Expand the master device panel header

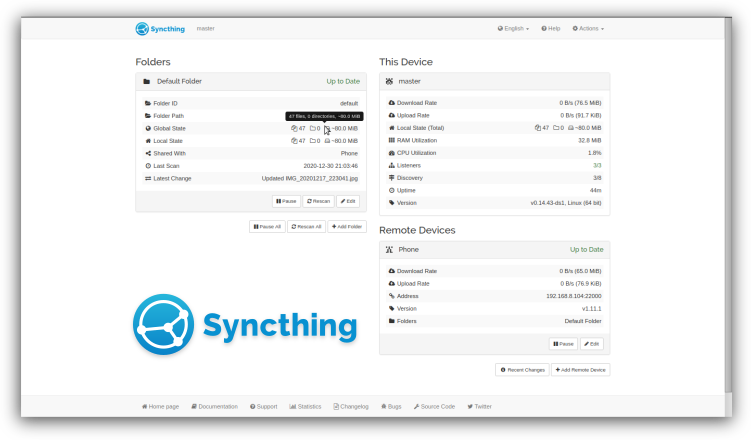494,81
